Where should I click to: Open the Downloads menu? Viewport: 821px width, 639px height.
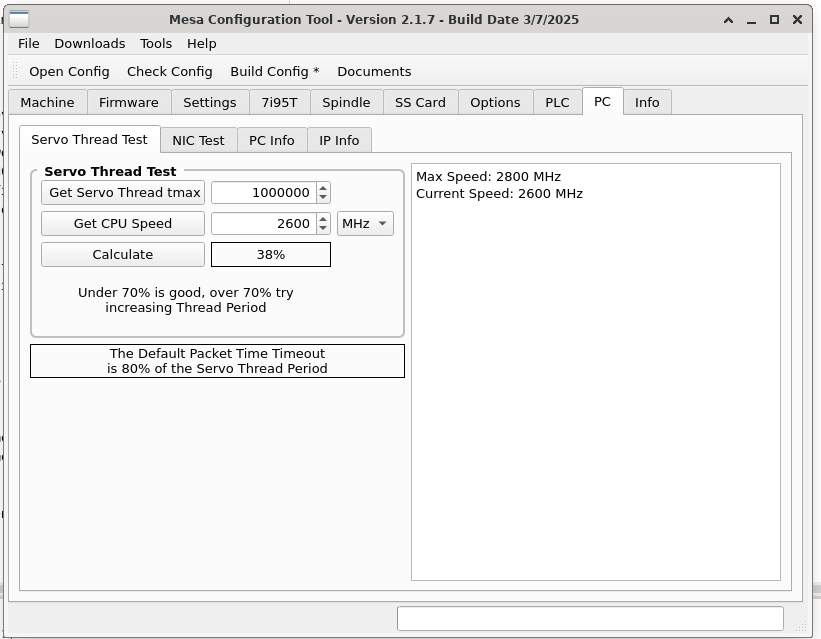point(90,43)
